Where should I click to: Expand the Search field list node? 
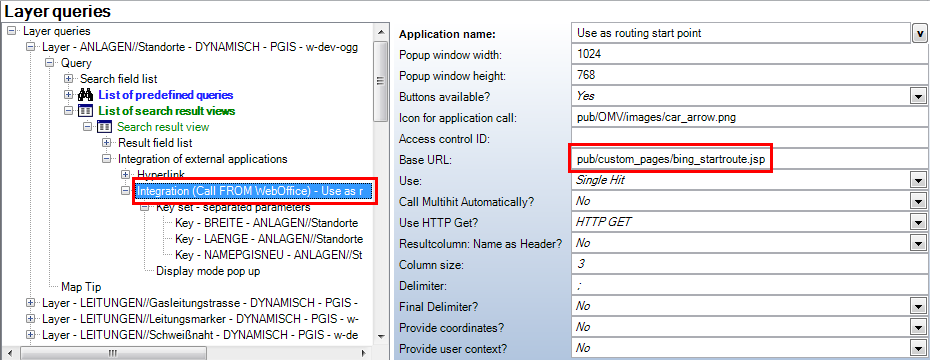68,78
